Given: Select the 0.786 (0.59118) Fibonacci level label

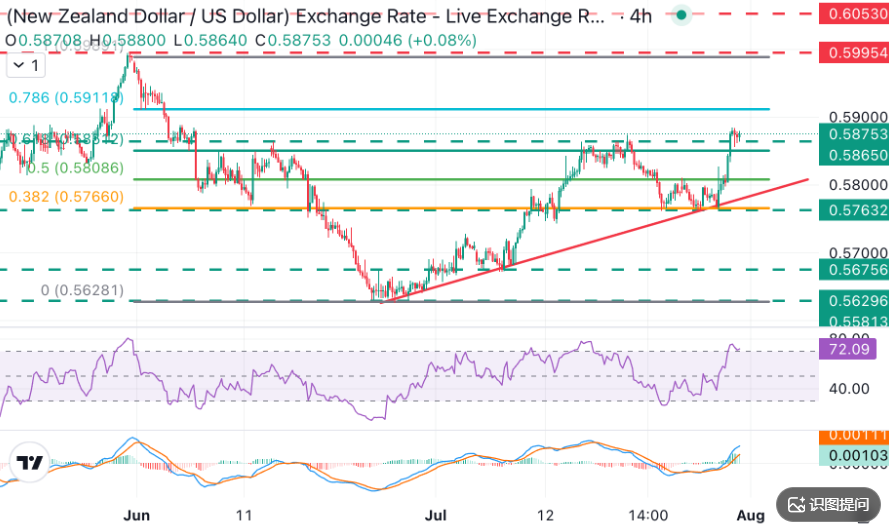Looking at the screenshot, I should [x=66, y=98].
